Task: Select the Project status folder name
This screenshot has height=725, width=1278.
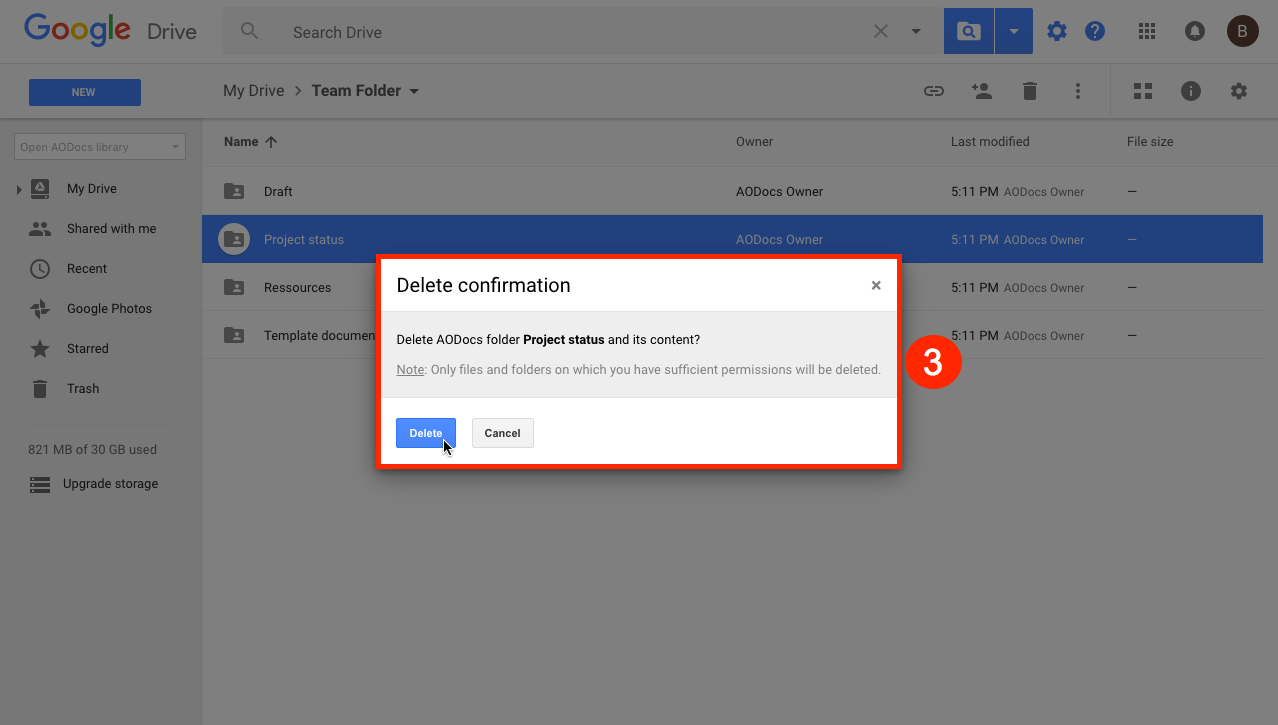Action: (304, 240)
